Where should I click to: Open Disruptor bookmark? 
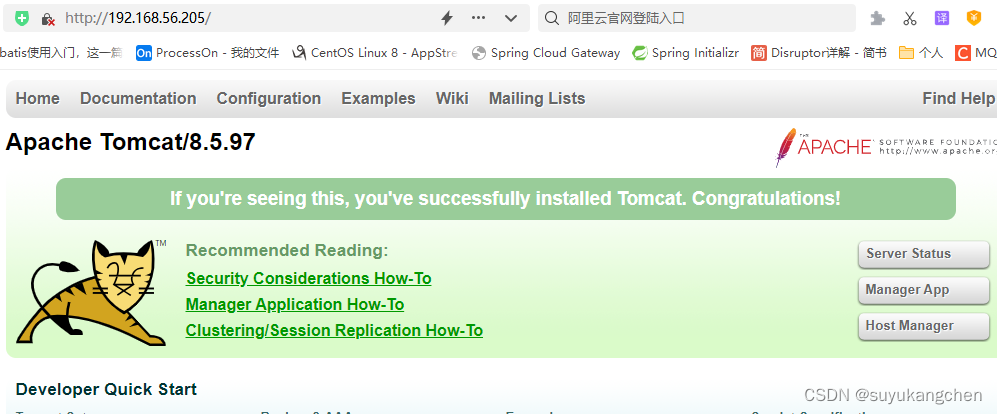[818, 53]
